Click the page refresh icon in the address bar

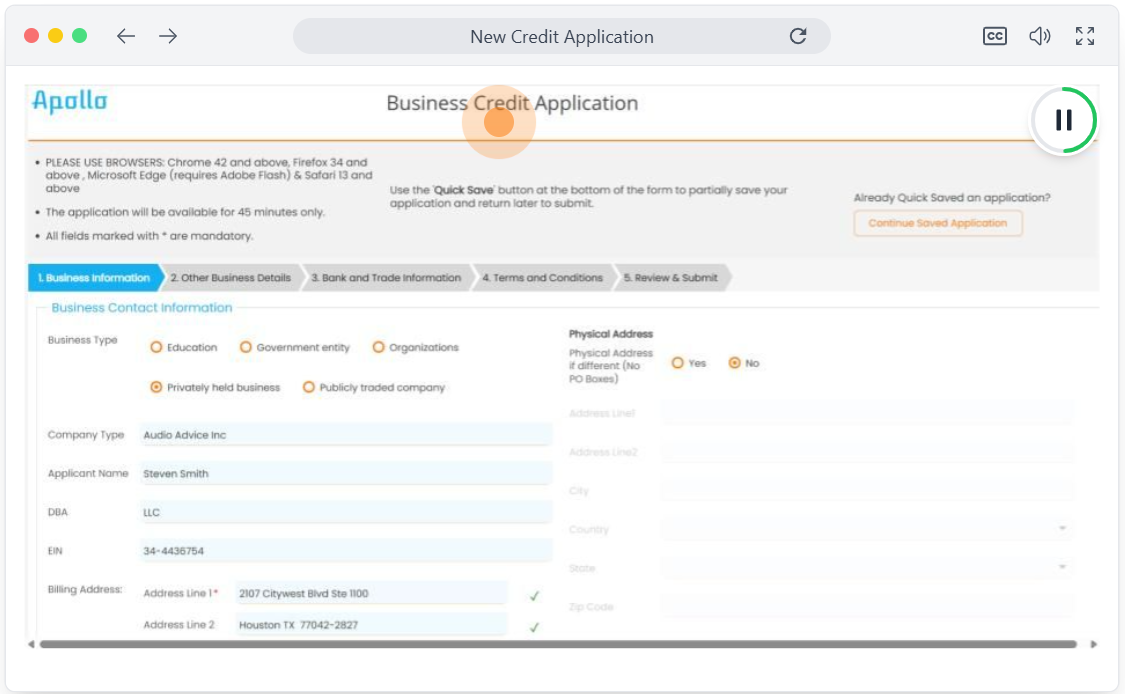(798, 36)
